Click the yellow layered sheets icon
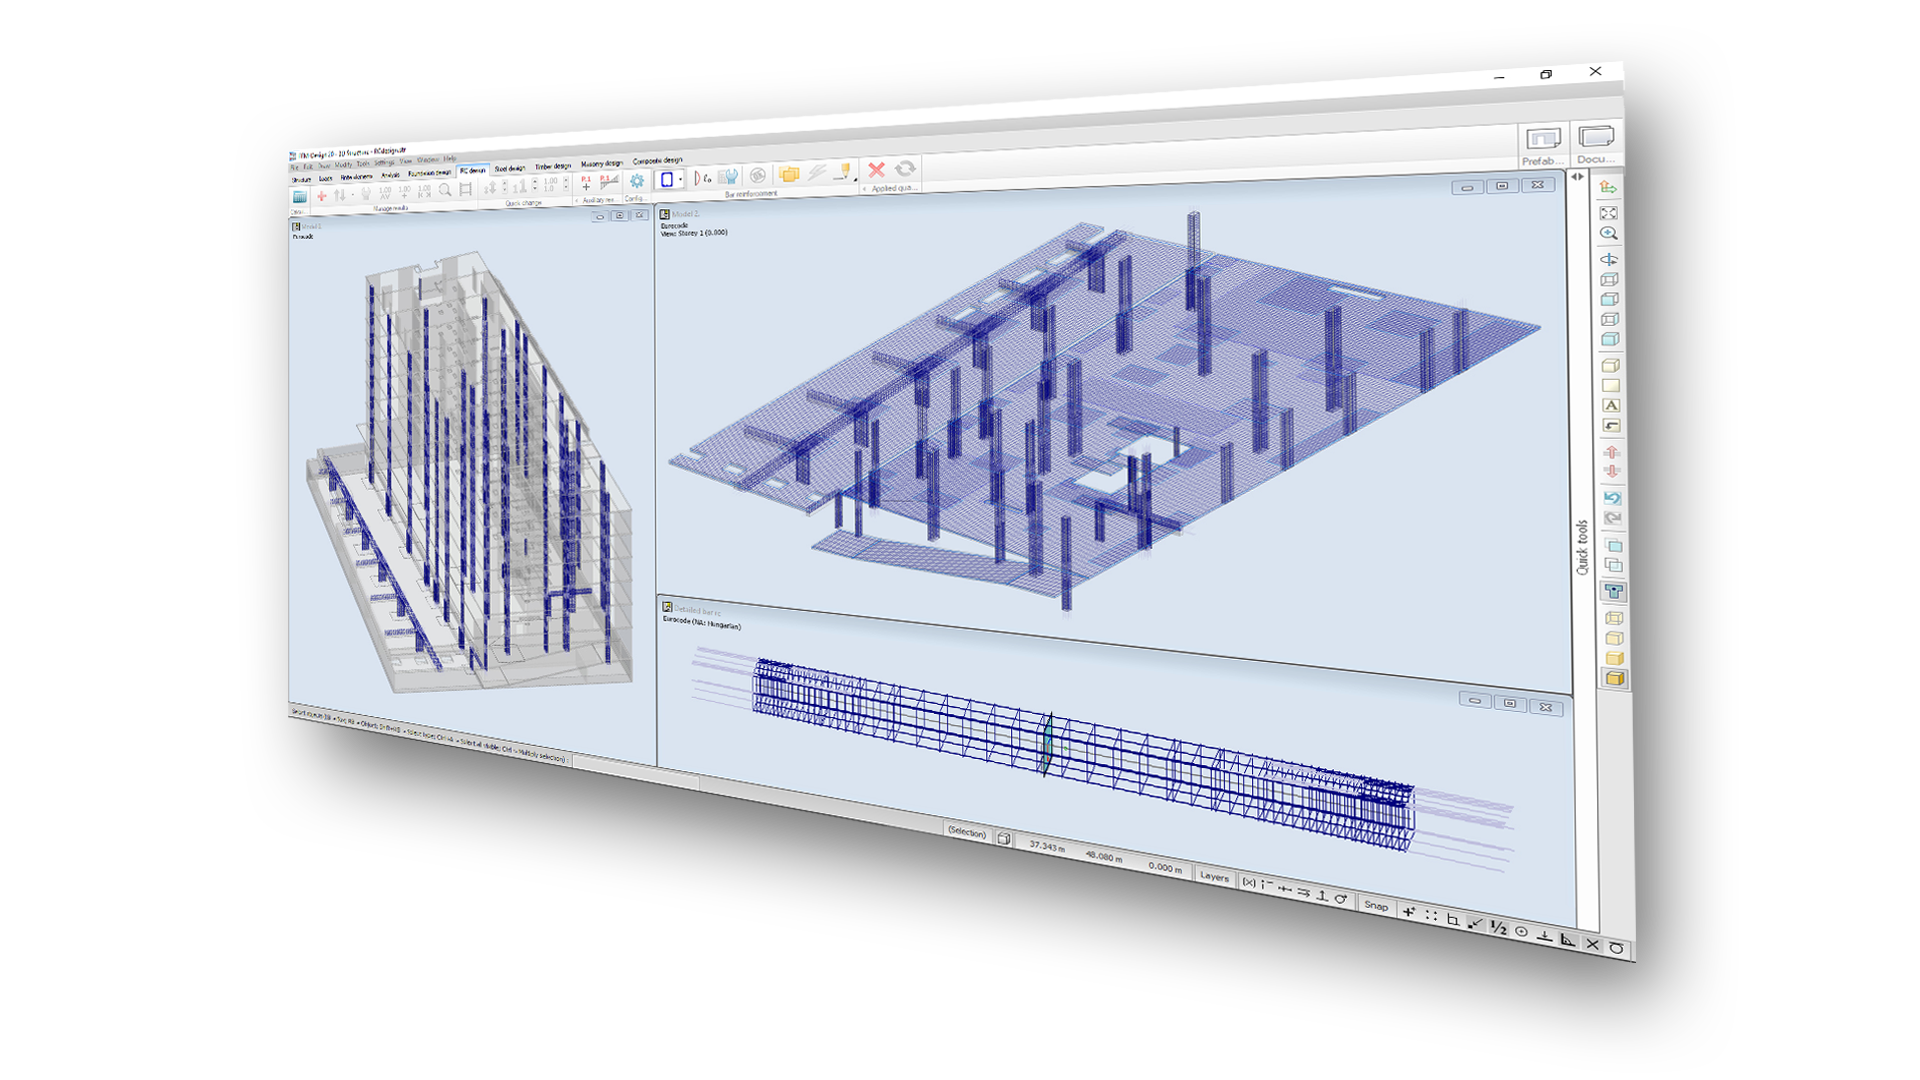1920x1080 pixels. click(789, 174)
